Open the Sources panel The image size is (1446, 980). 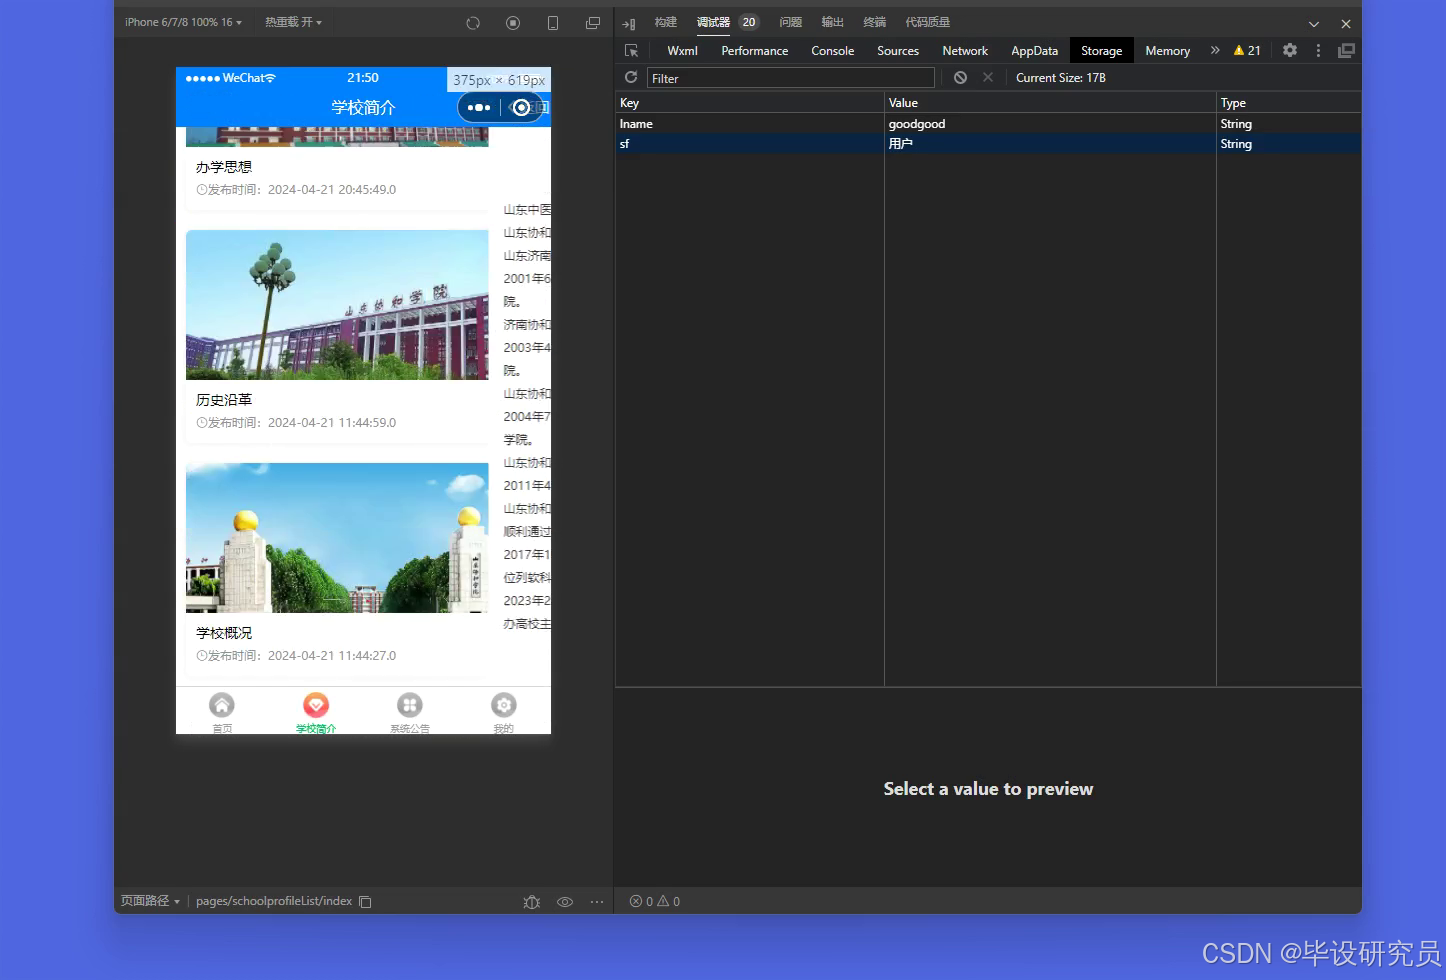(898, 51)
